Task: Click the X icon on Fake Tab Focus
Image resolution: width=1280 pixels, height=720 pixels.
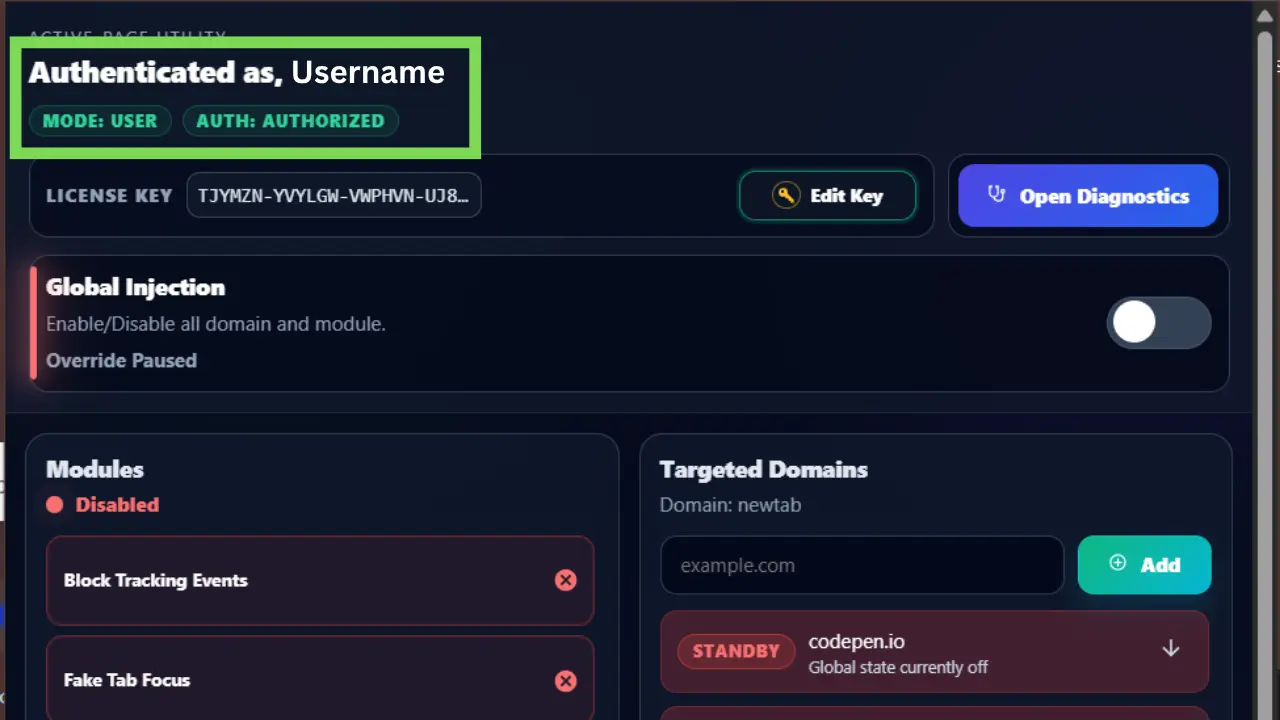Action: pyautogui.click(x=566, y=681)
